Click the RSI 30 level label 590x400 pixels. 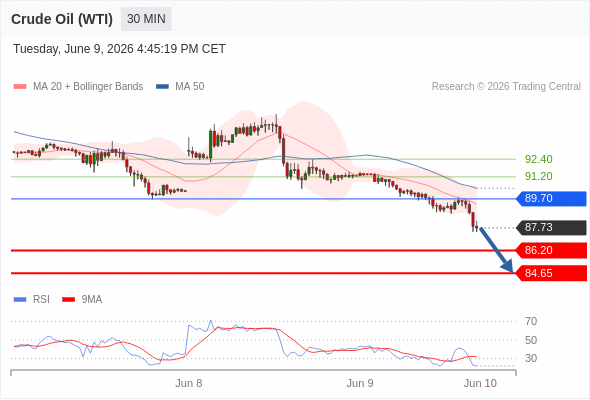click(x=531, y=358)
